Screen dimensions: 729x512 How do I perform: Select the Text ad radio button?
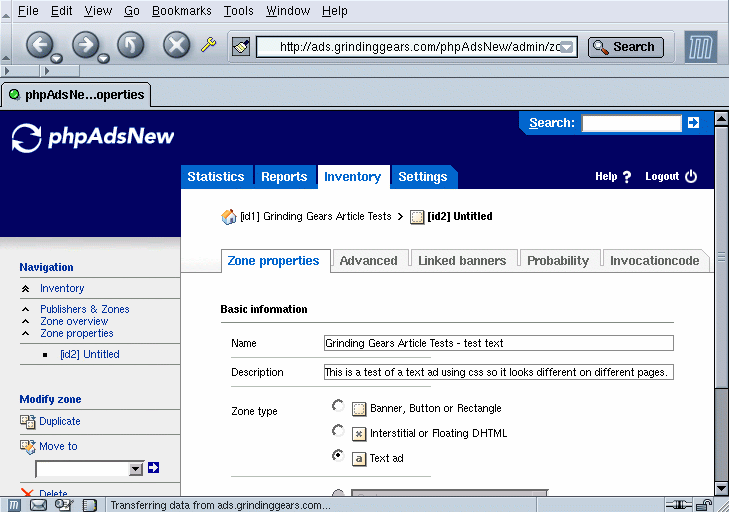pos(338,456)
